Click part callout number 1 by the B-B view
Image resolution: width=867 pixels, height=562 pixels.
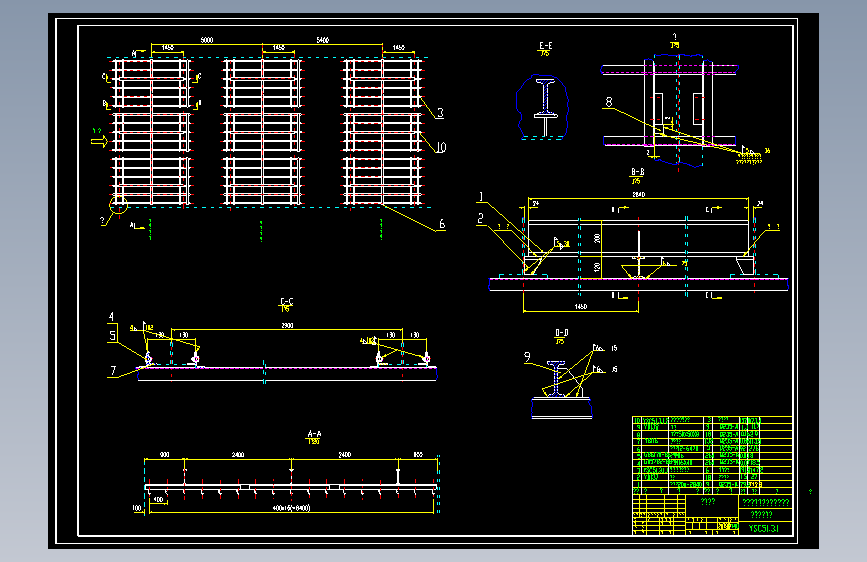point(481,197)
